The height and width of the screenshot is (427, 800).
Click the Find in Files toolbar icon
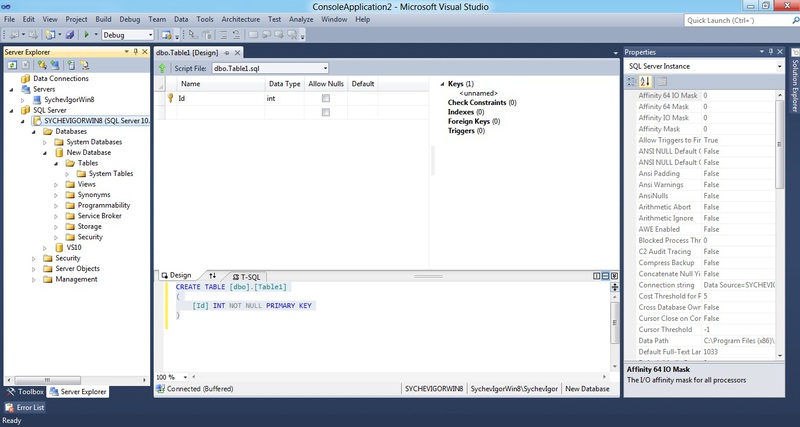tap(166, 35)
